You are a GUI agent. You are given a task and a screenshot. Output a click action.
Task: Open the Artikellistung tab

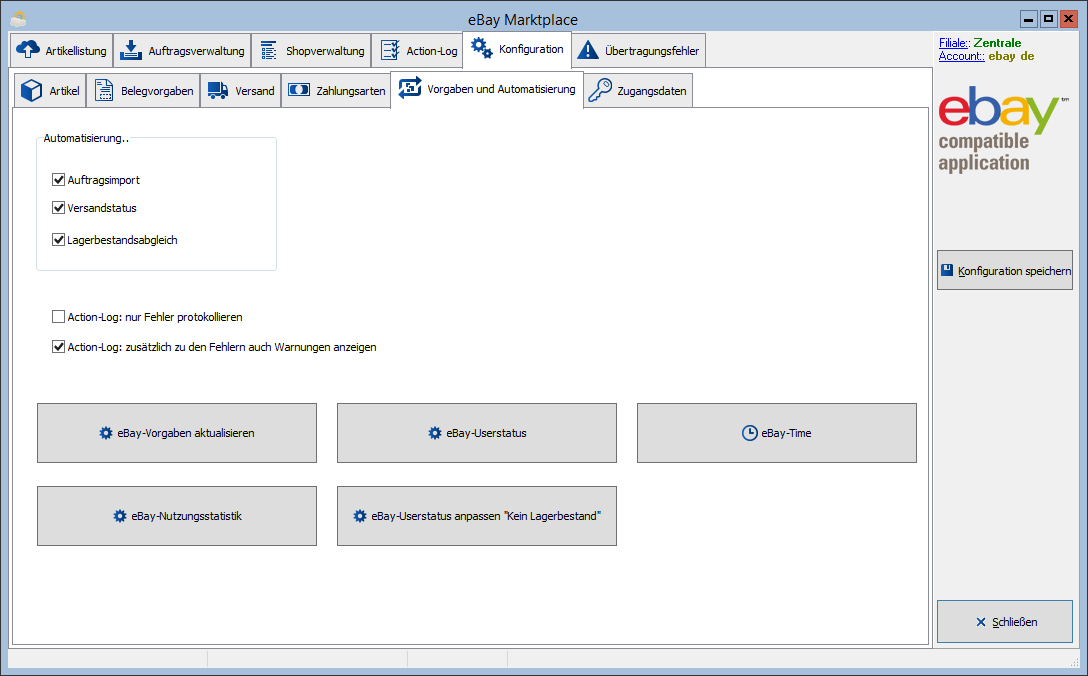[62, 51]
